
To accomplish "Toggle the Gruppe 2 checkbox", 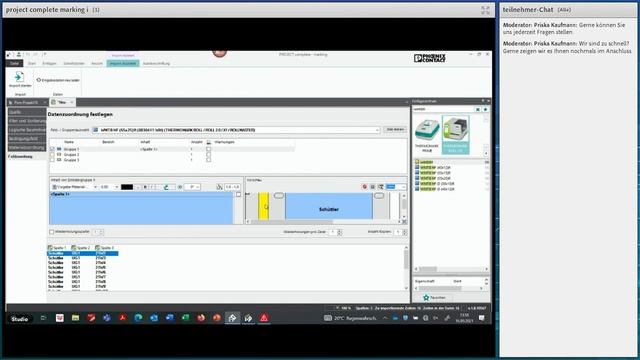I will pyautogui.click(x=52, y=155).
